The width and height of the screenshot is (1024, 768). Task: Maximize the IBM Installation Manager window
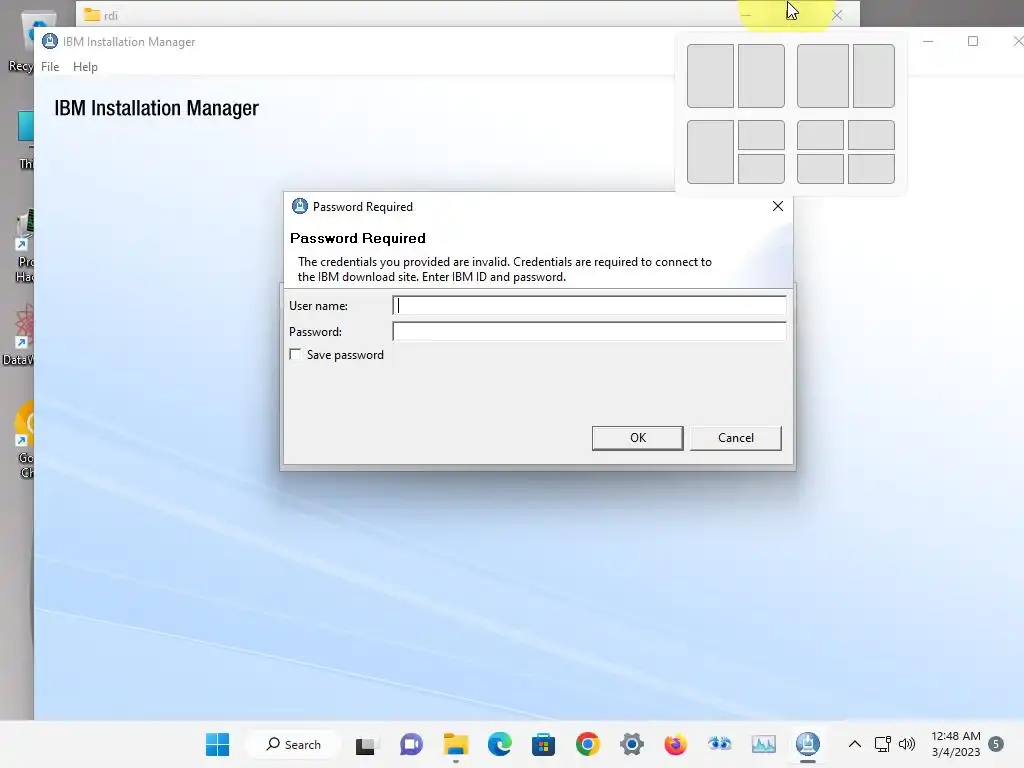point(973,41)
